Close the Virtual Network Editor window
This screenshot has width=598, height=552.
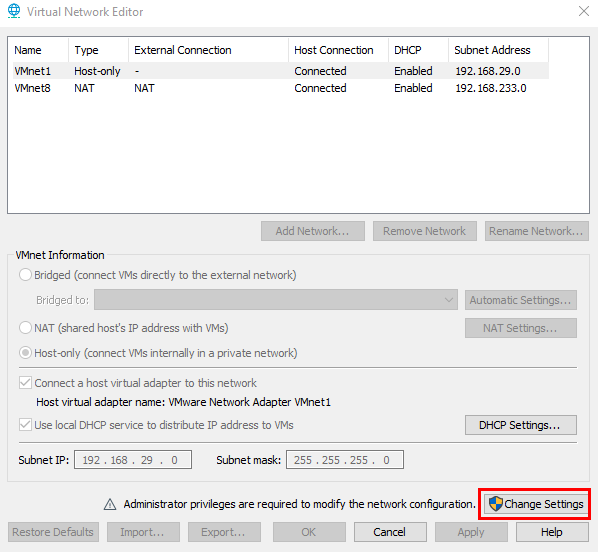(x=584, y=11)
